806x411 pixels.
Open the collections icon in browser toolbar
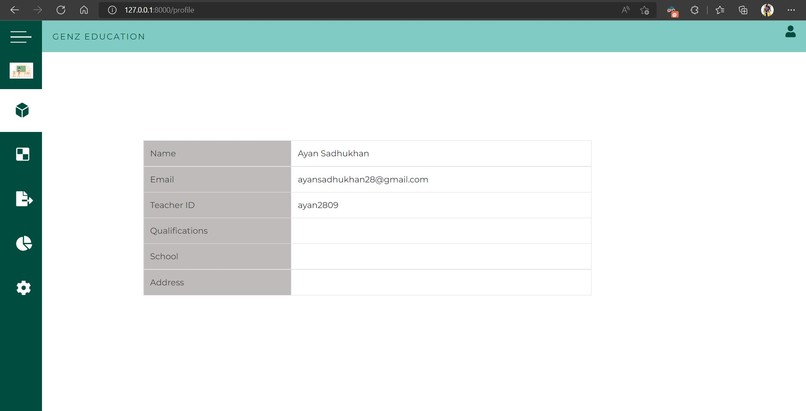tap(743, 10)
